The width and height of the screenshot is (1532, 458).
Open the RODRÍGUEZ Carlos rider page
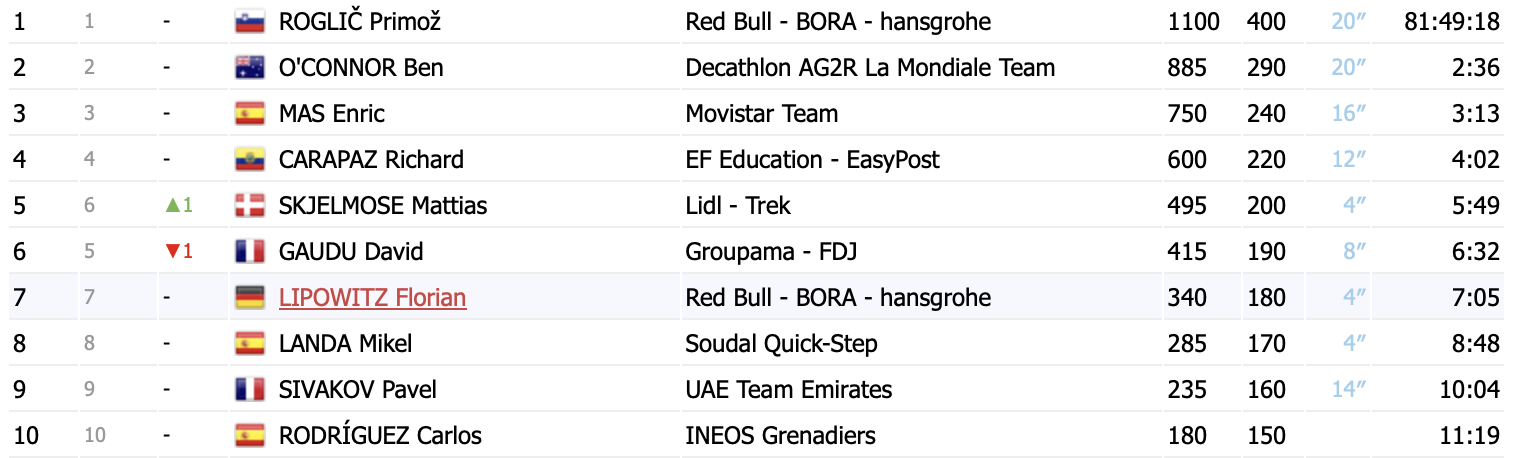(380, 436)
